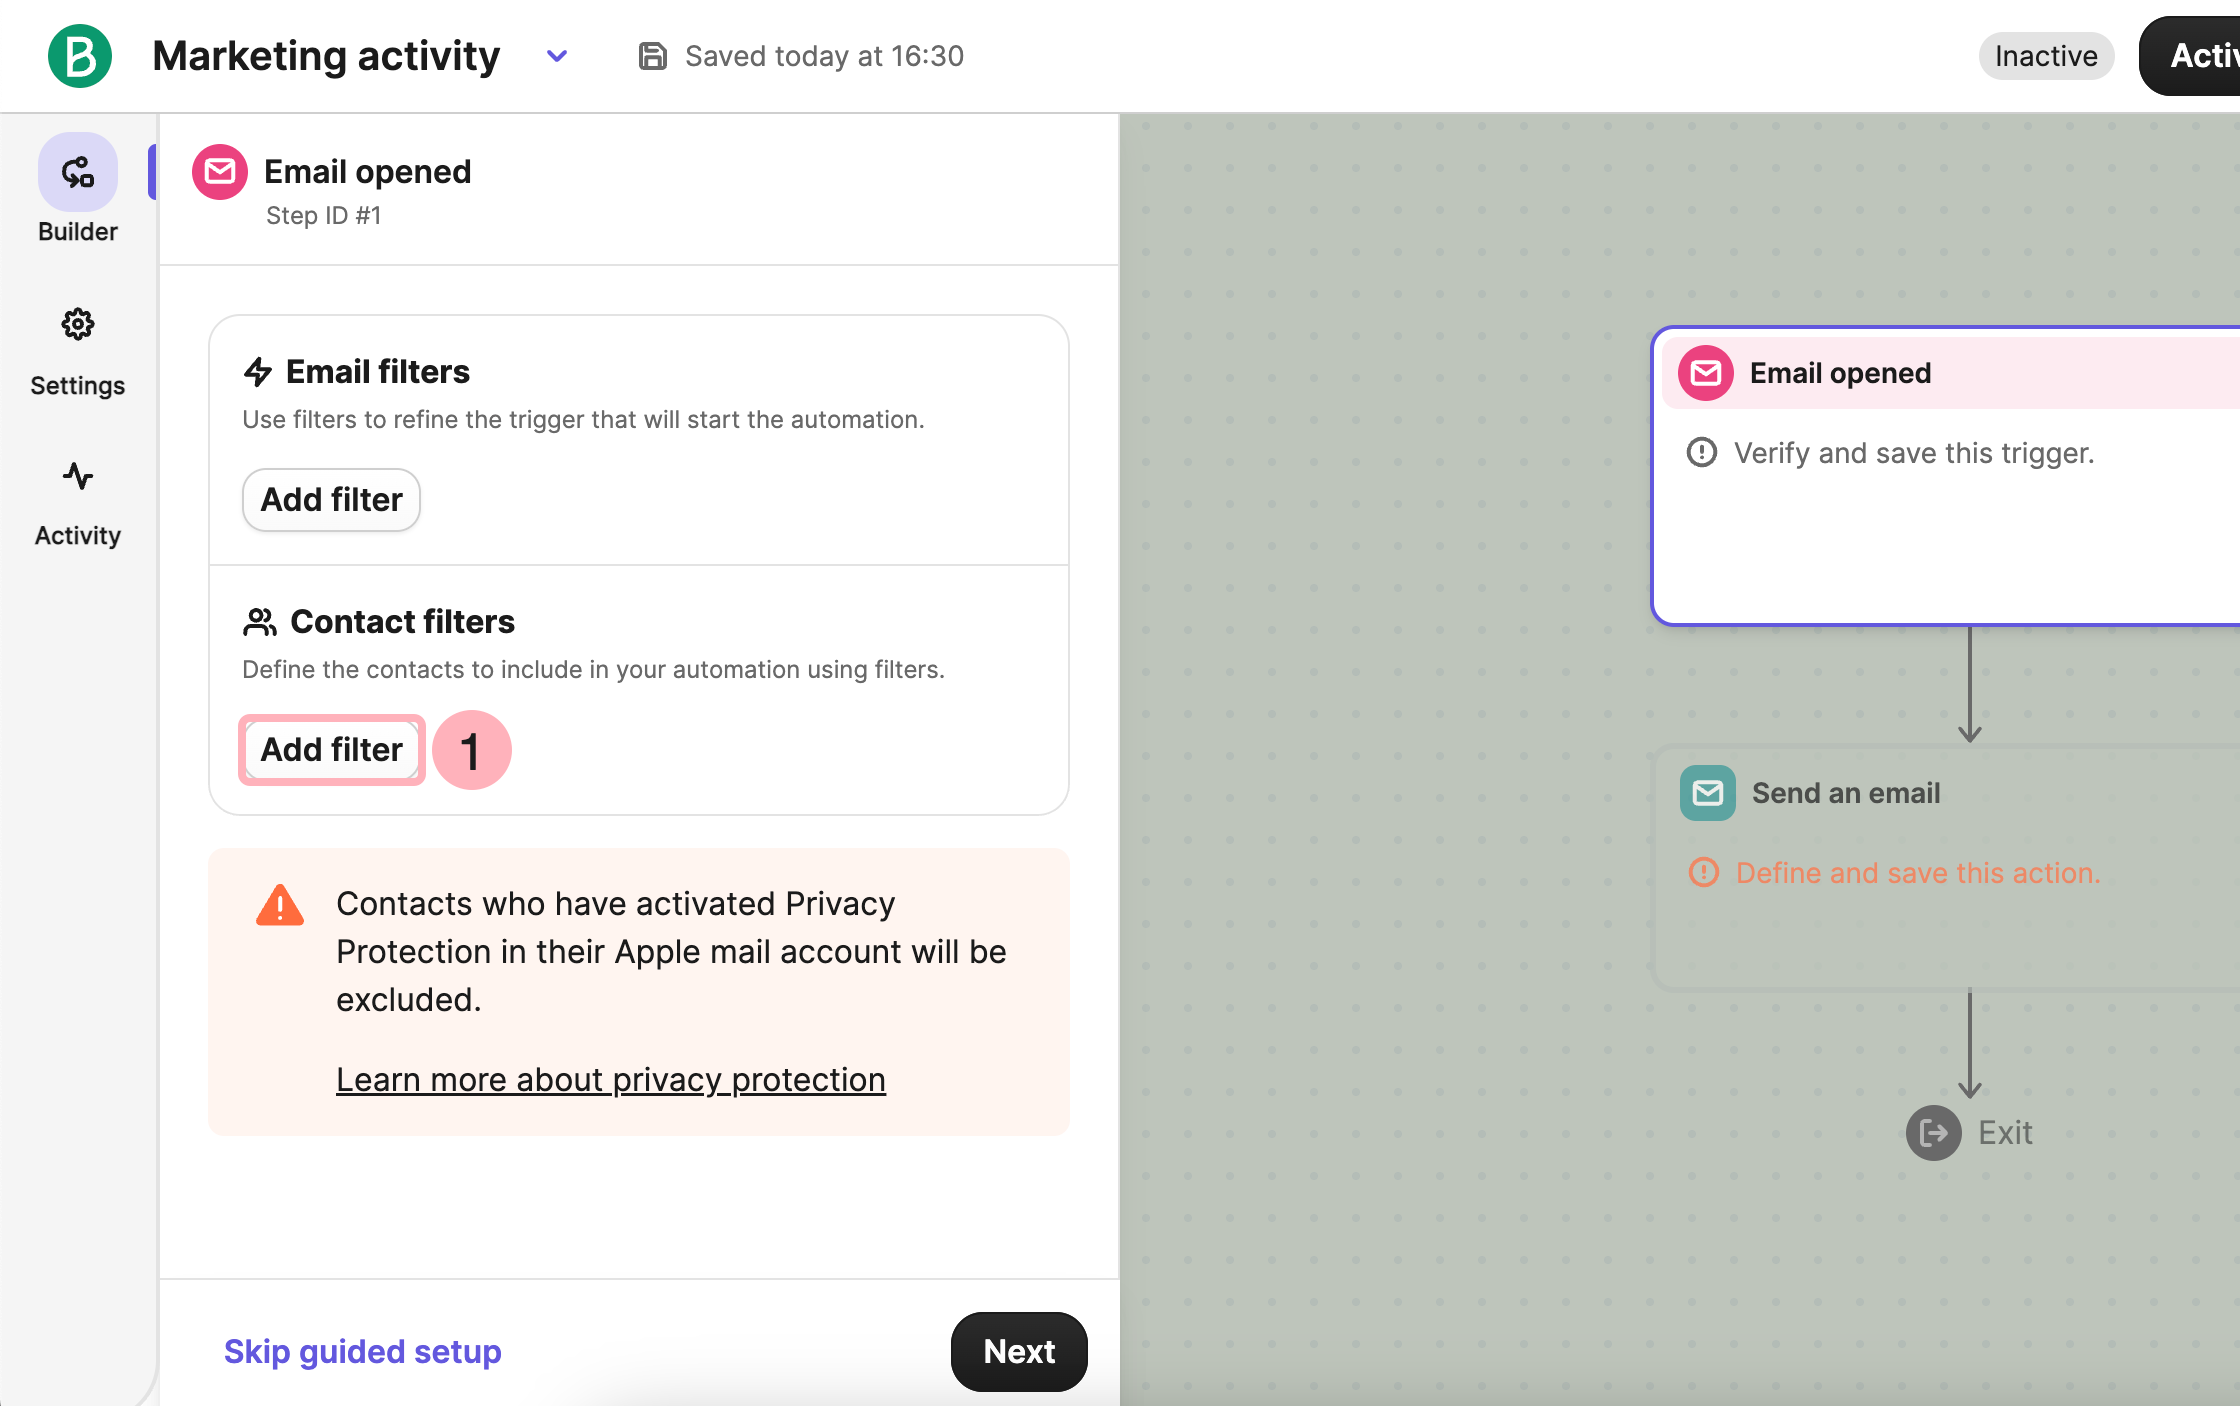
Task: Click 'Verify and save this trigger.' text
Action: pos(1914,453)
